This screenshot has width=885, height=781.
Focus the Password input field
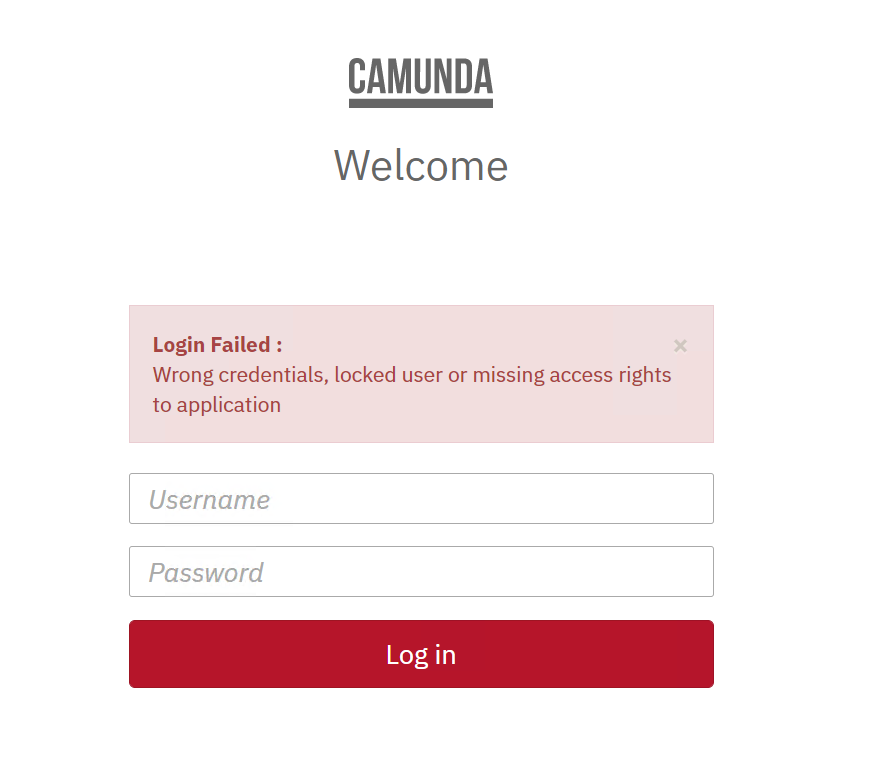coord(421,571)
